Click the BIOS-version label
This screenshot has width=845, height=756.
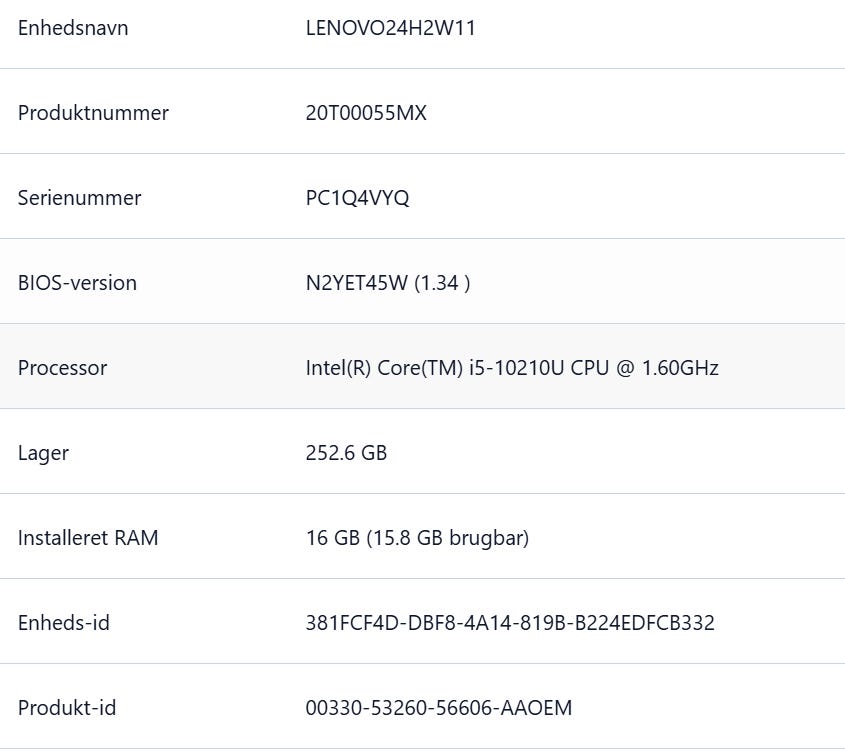[x=77, y=283]
